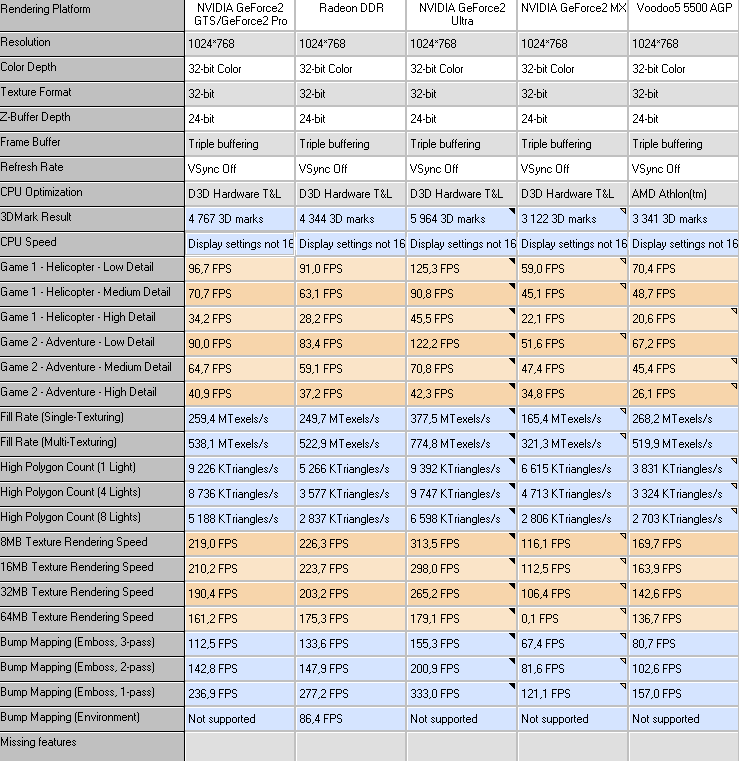Screen dimensions: 739x762
Task: Select the Radeon 86,4 FPS environment bump cell
Action: pos(351,718)
